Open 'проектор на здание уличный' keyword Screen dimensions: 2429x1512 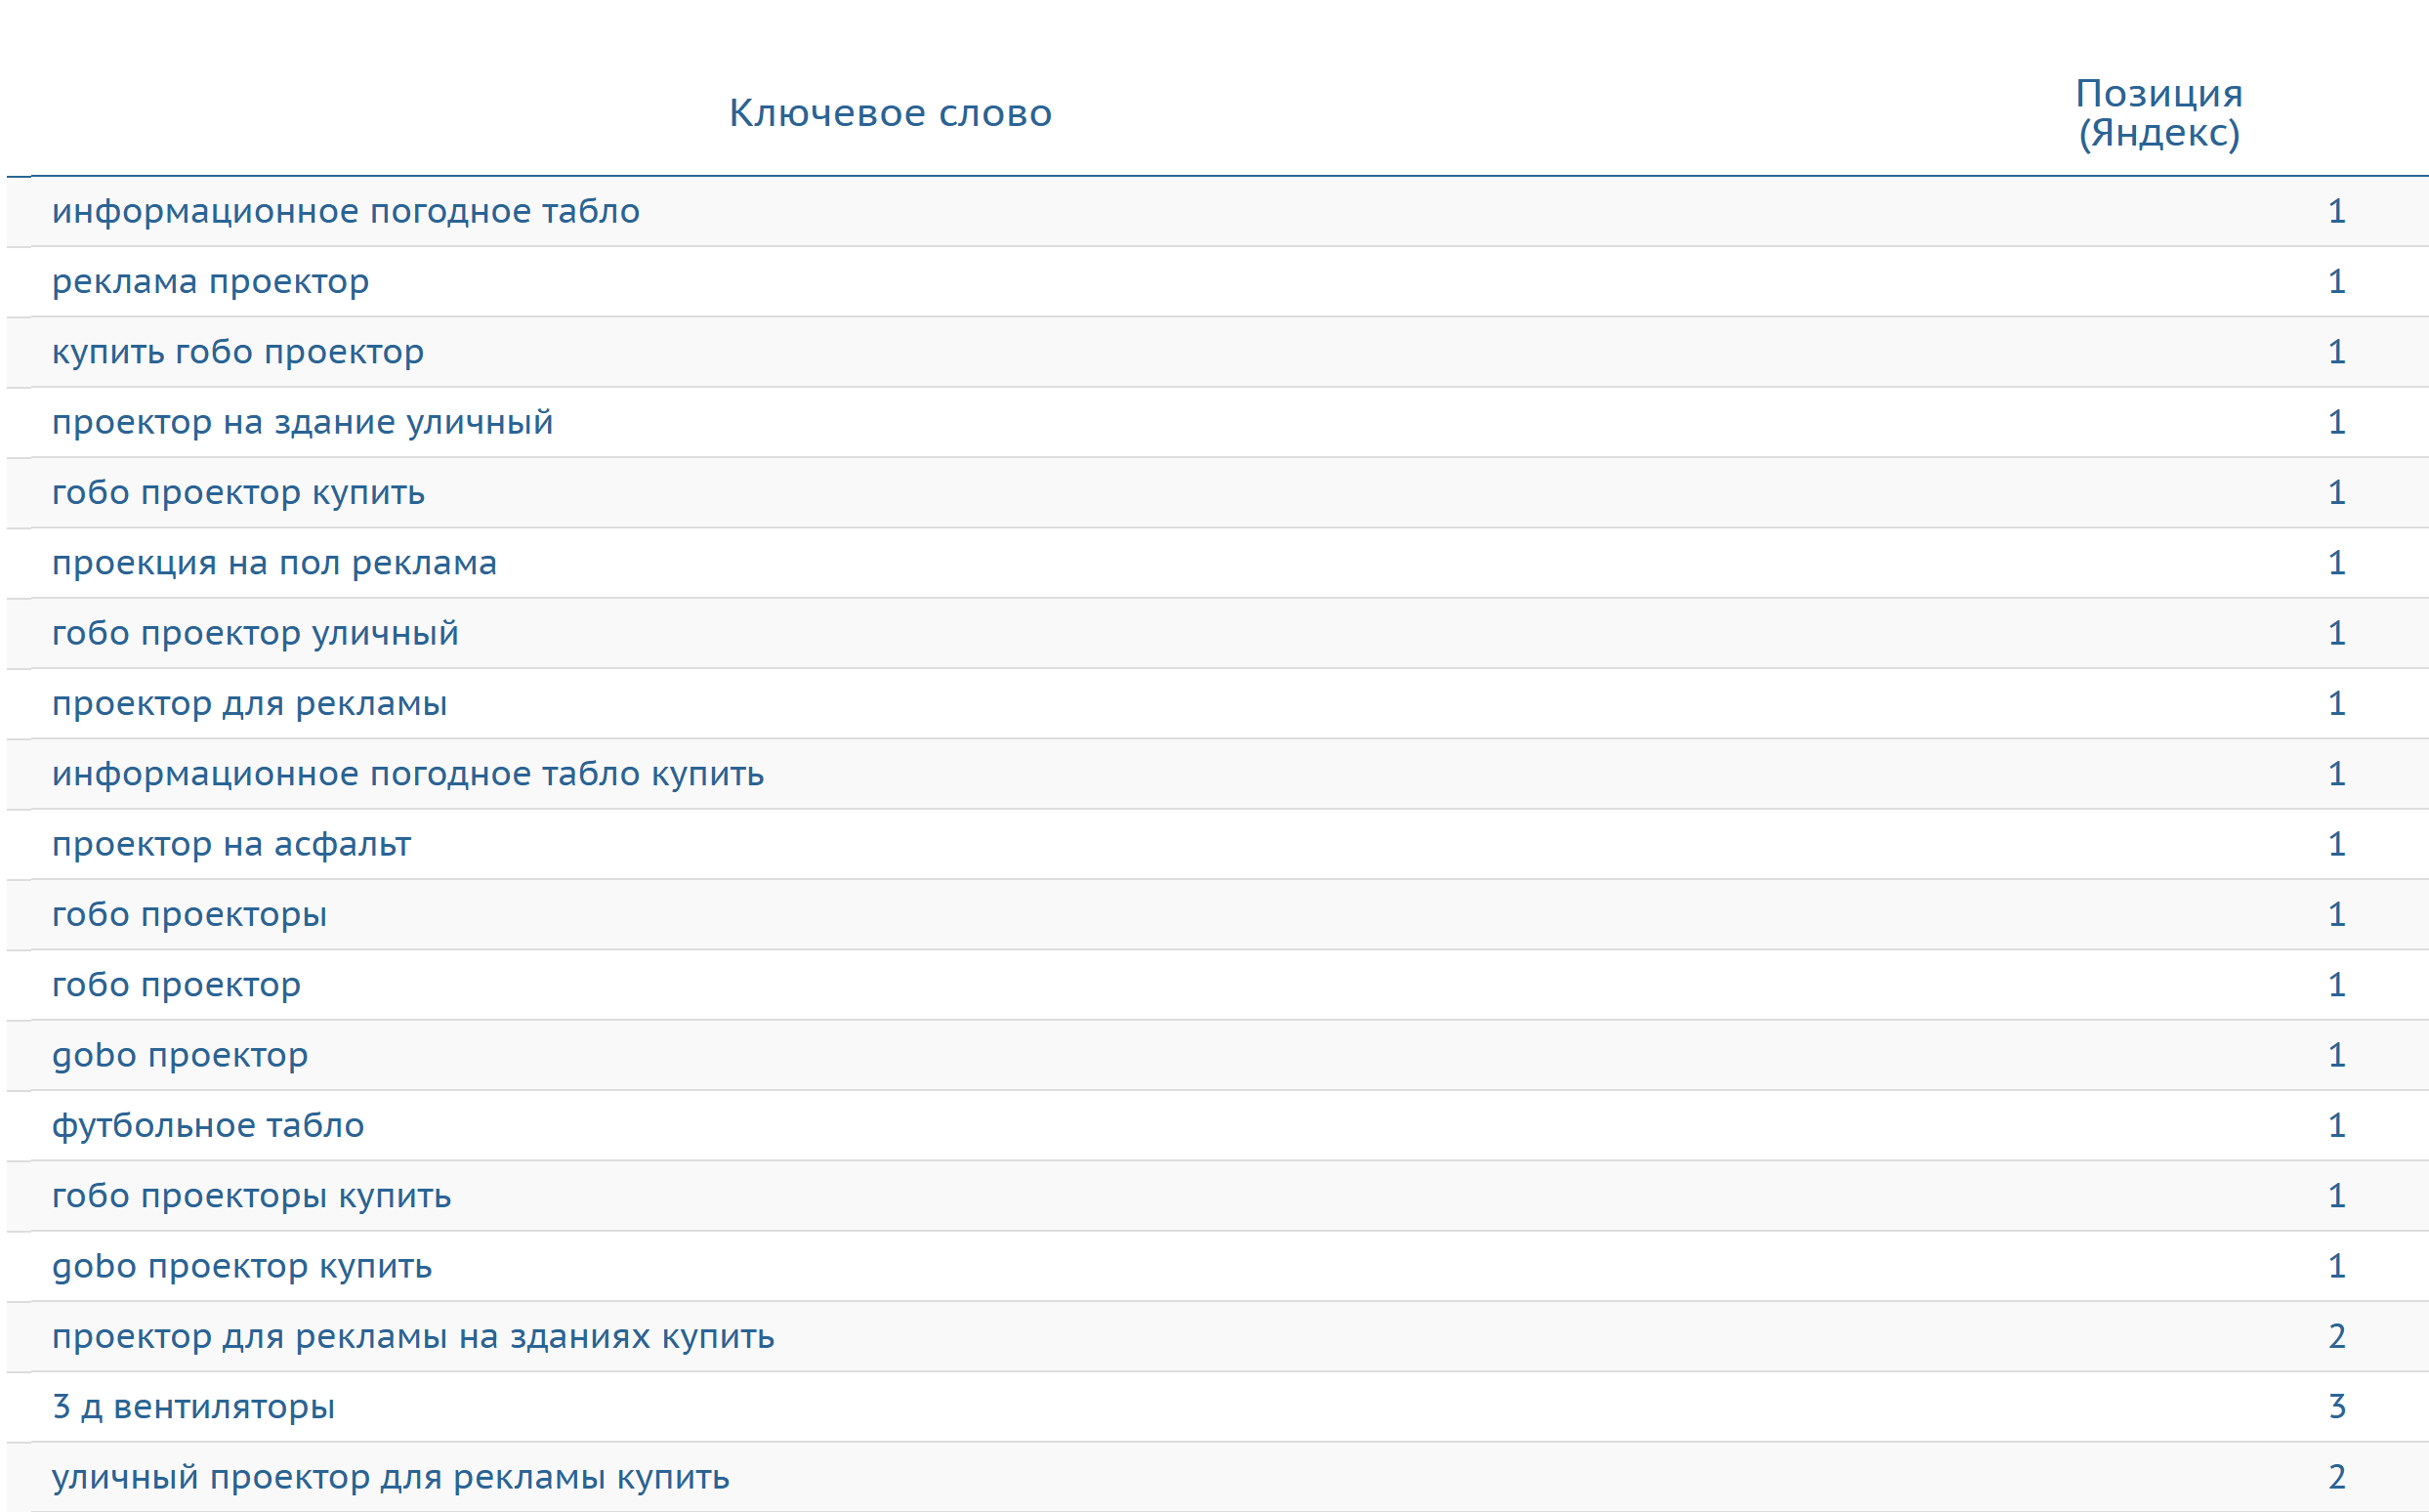coord(302,422)
